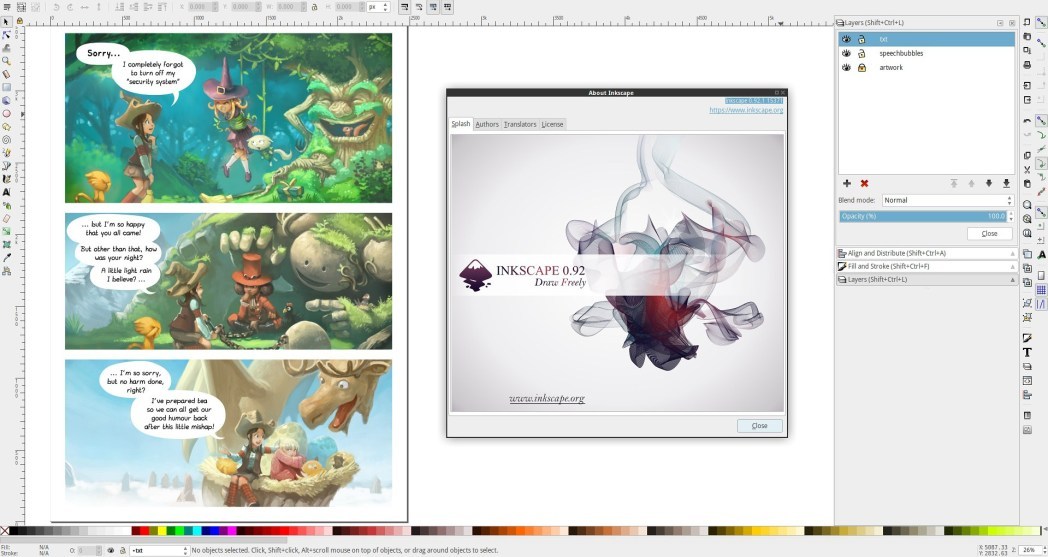Adjust the Opacity (%) slider
This screenshot has width=1048, height=557.
[x=922, y=216]
